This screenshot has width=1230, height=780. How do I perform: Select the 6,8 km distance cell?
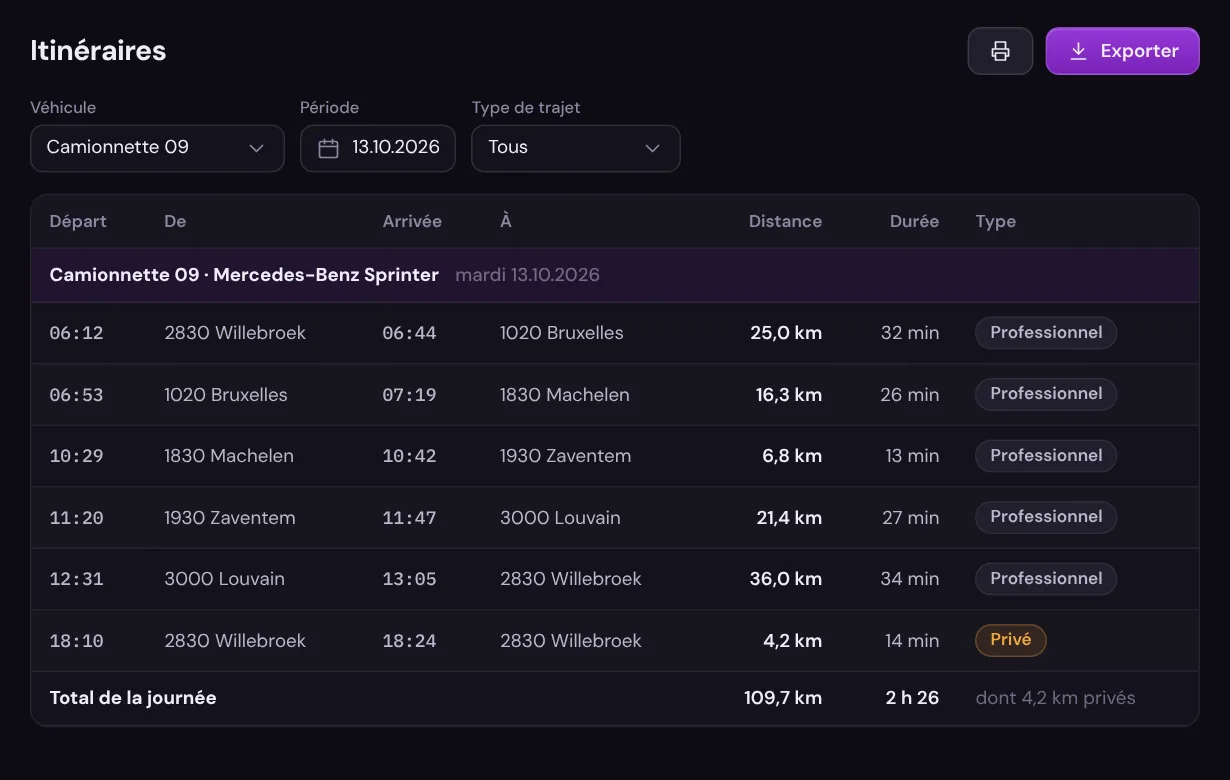click(x=792, y=456)
